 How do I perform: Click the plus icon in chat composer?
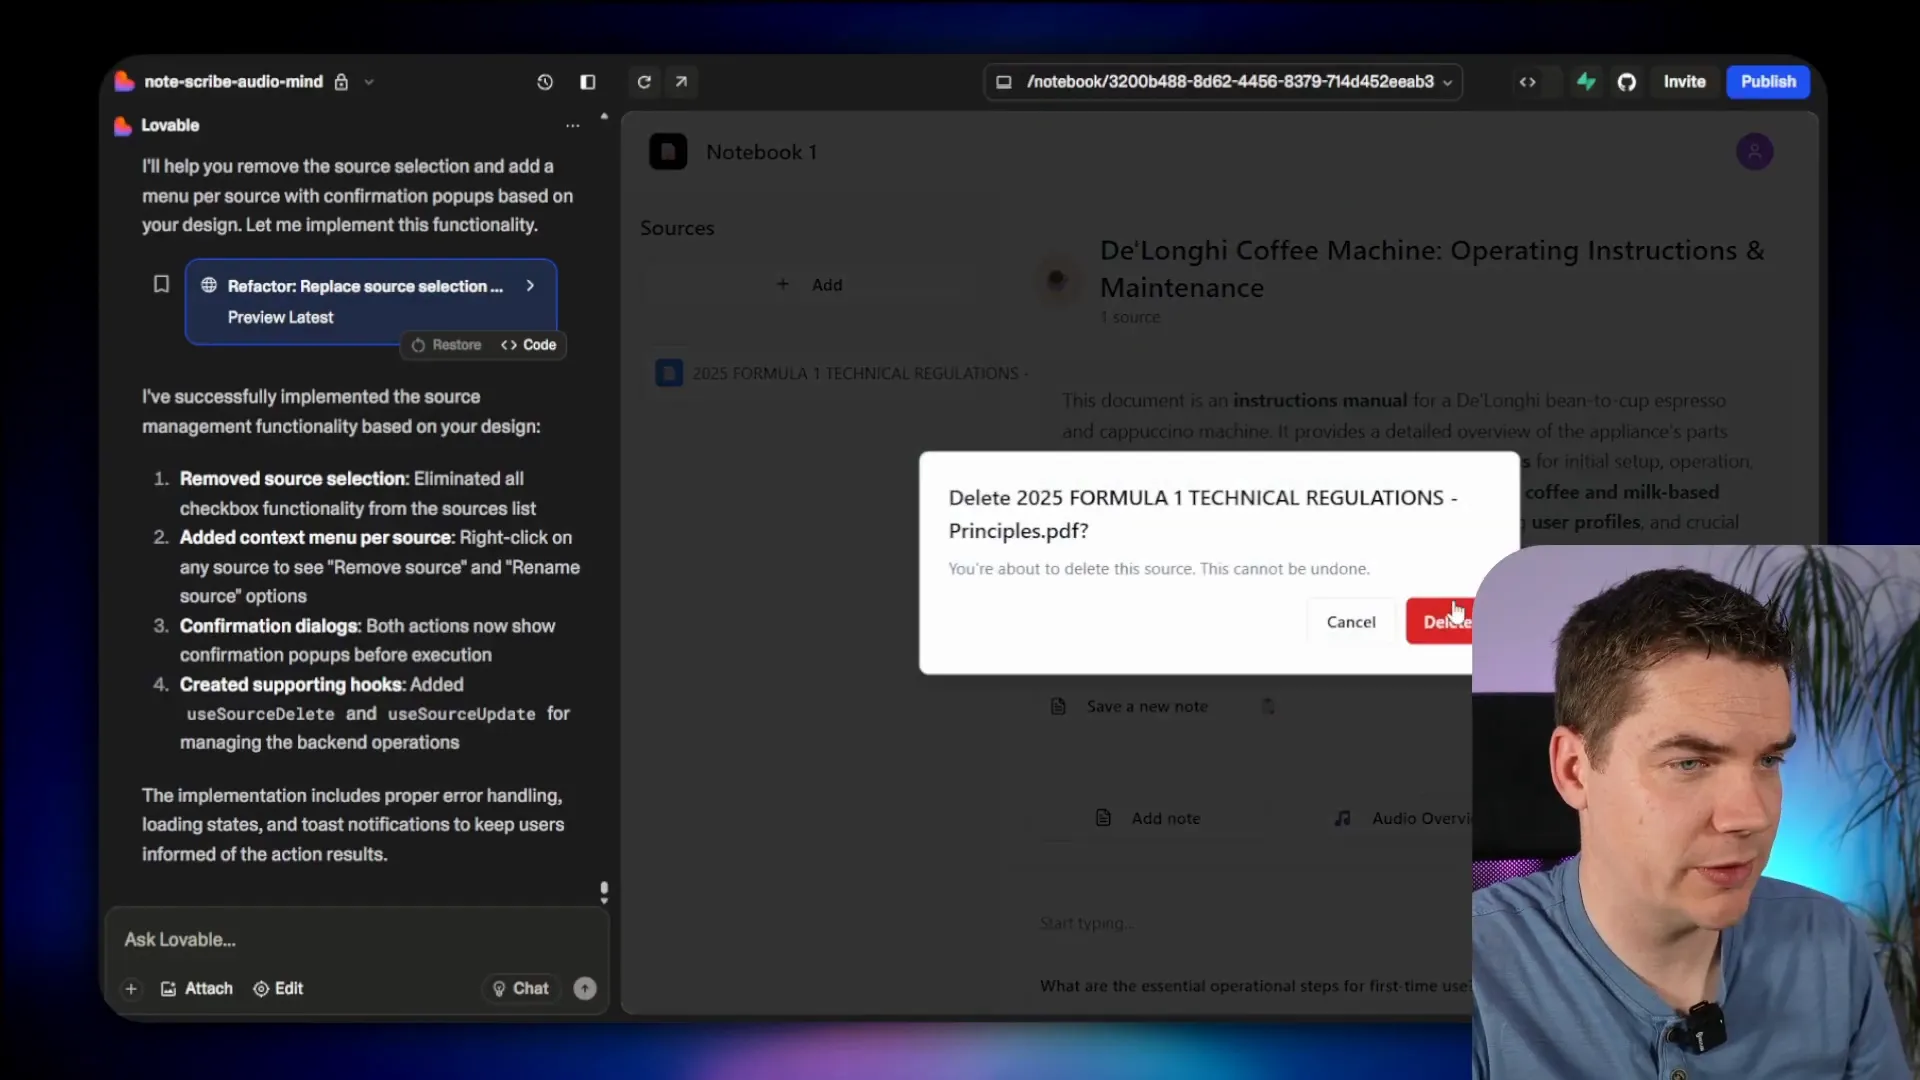pos(131,989)
